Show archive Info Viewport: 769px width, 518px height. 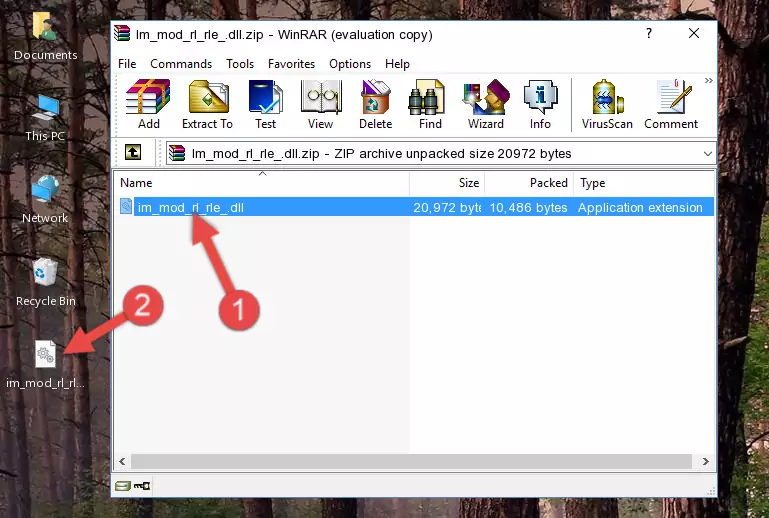(x=540, y=104)
